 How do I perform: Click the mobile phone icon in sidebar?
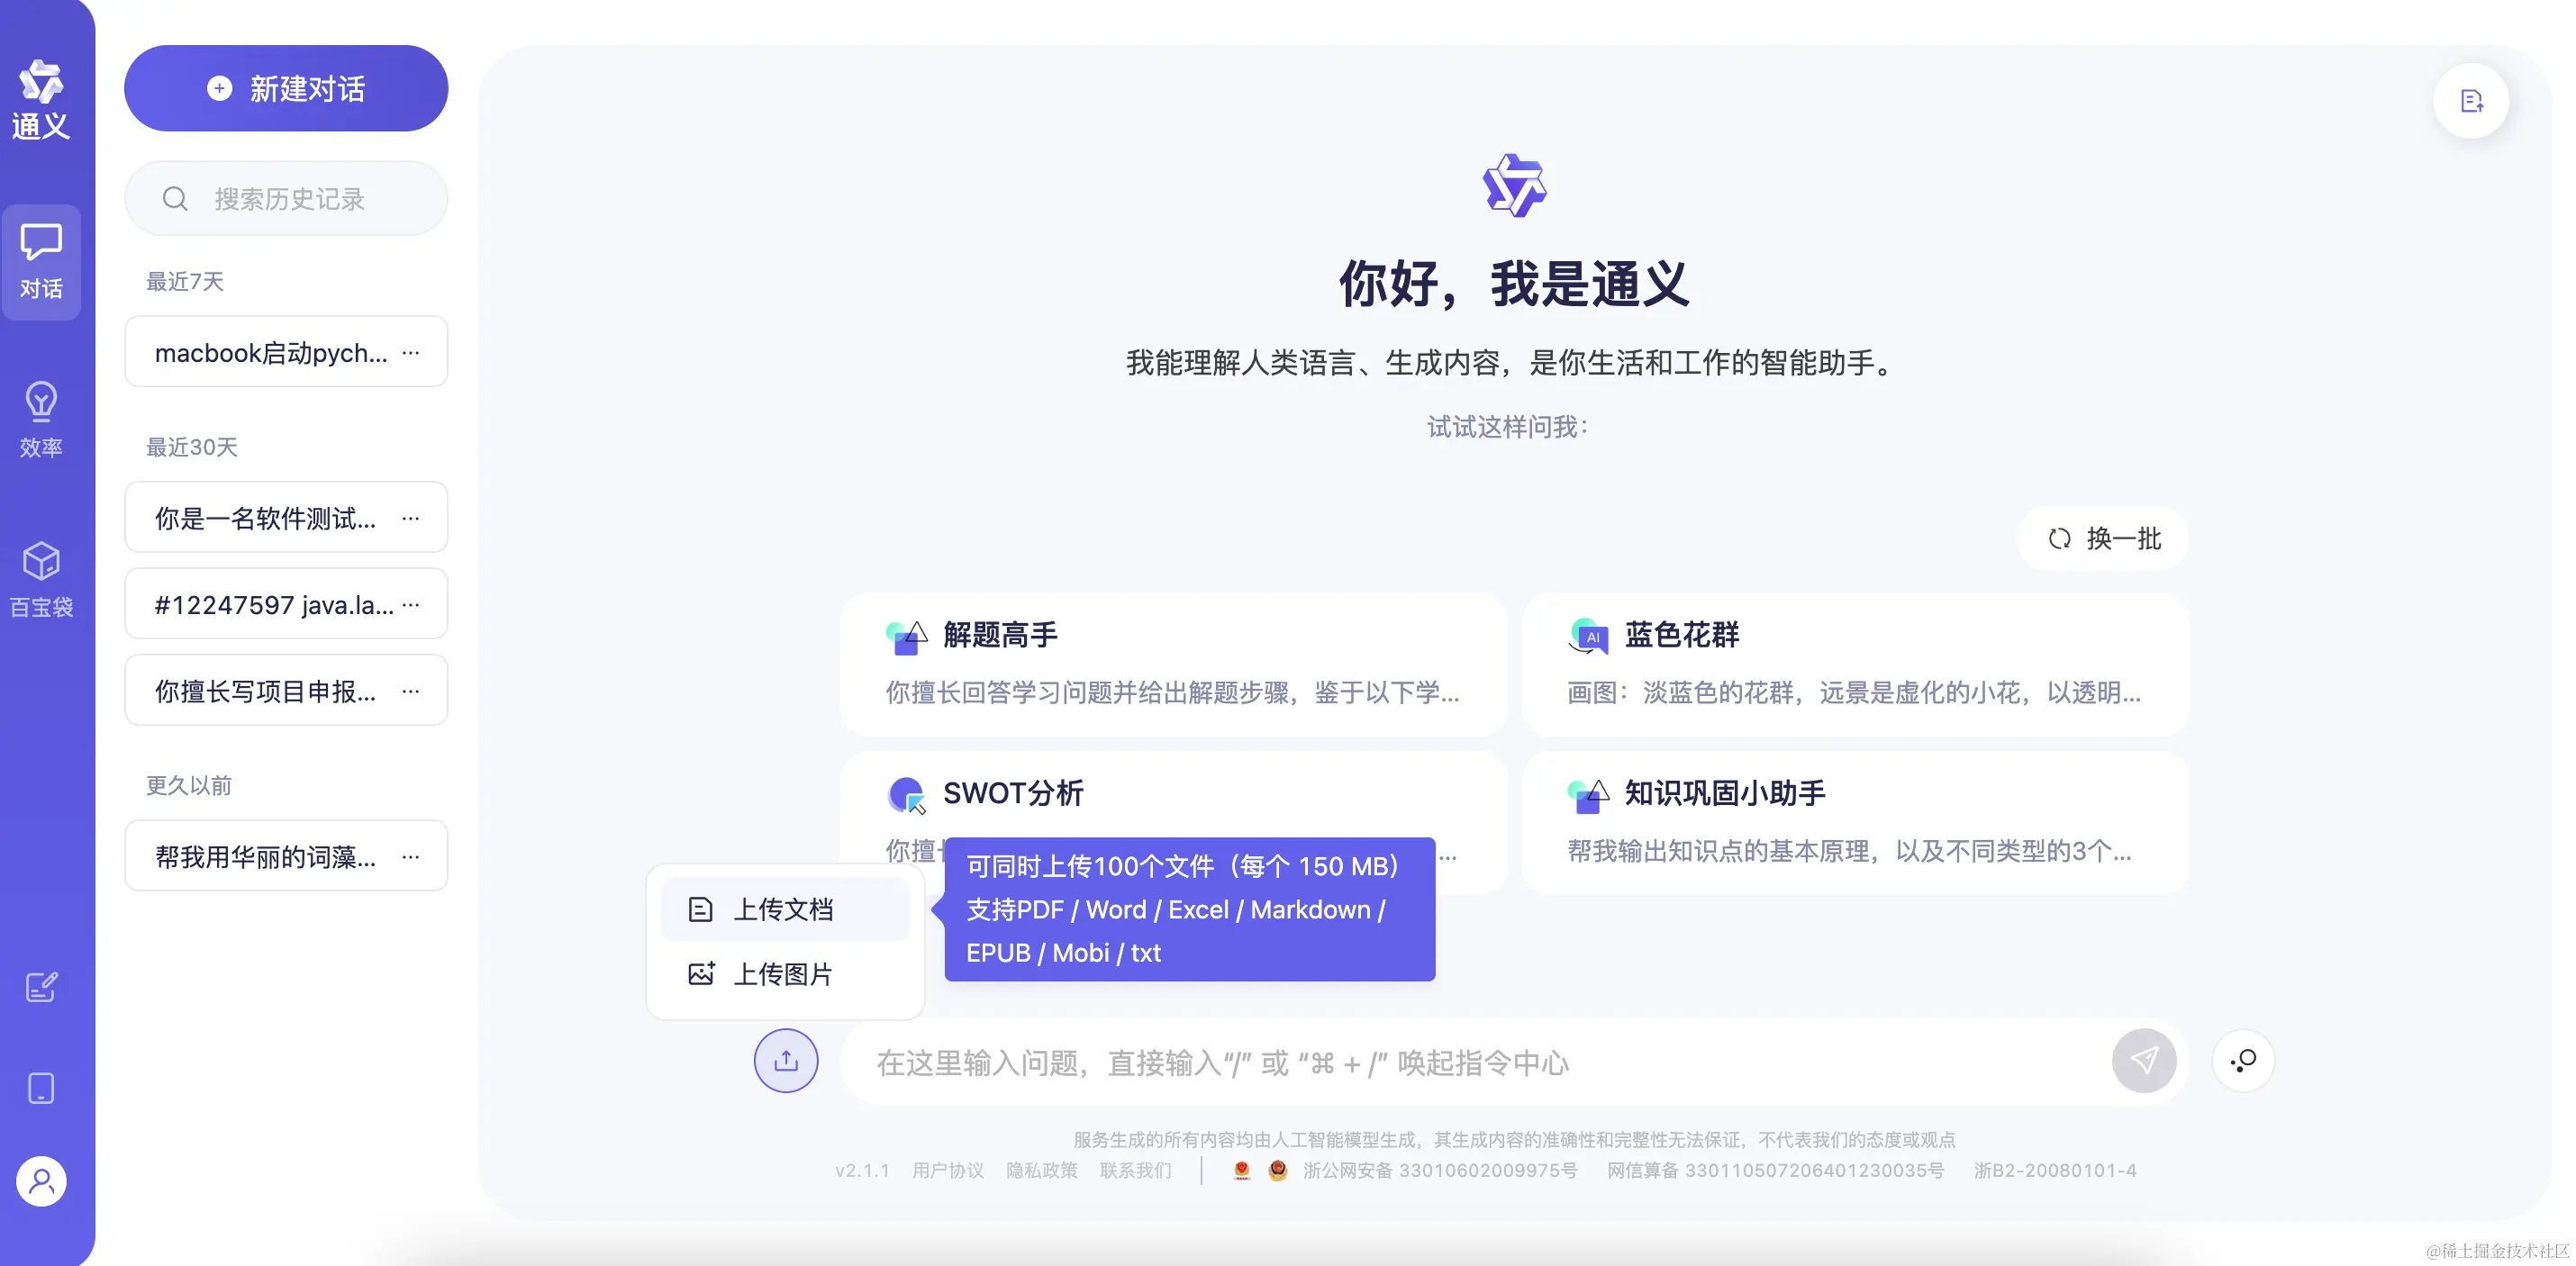tap(41, 1087)
